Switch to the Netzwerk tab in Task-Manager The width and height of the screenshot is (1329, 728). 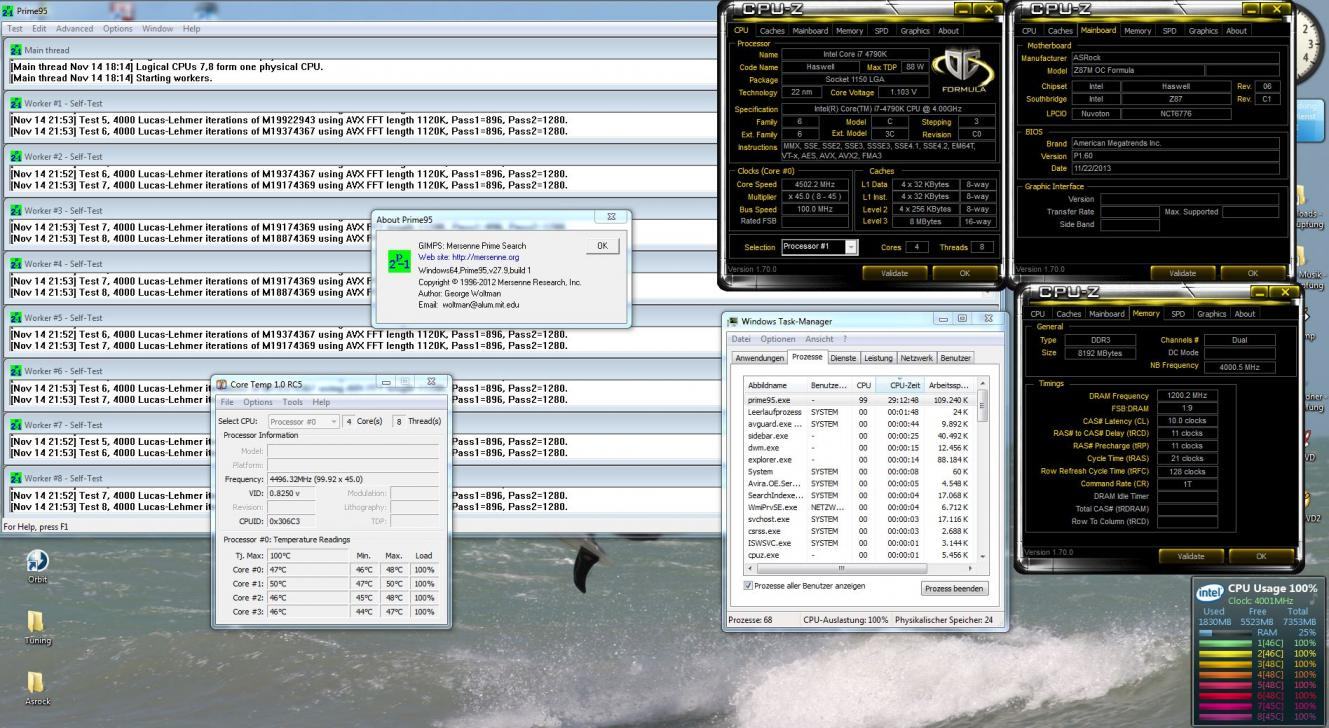(916, 357)
